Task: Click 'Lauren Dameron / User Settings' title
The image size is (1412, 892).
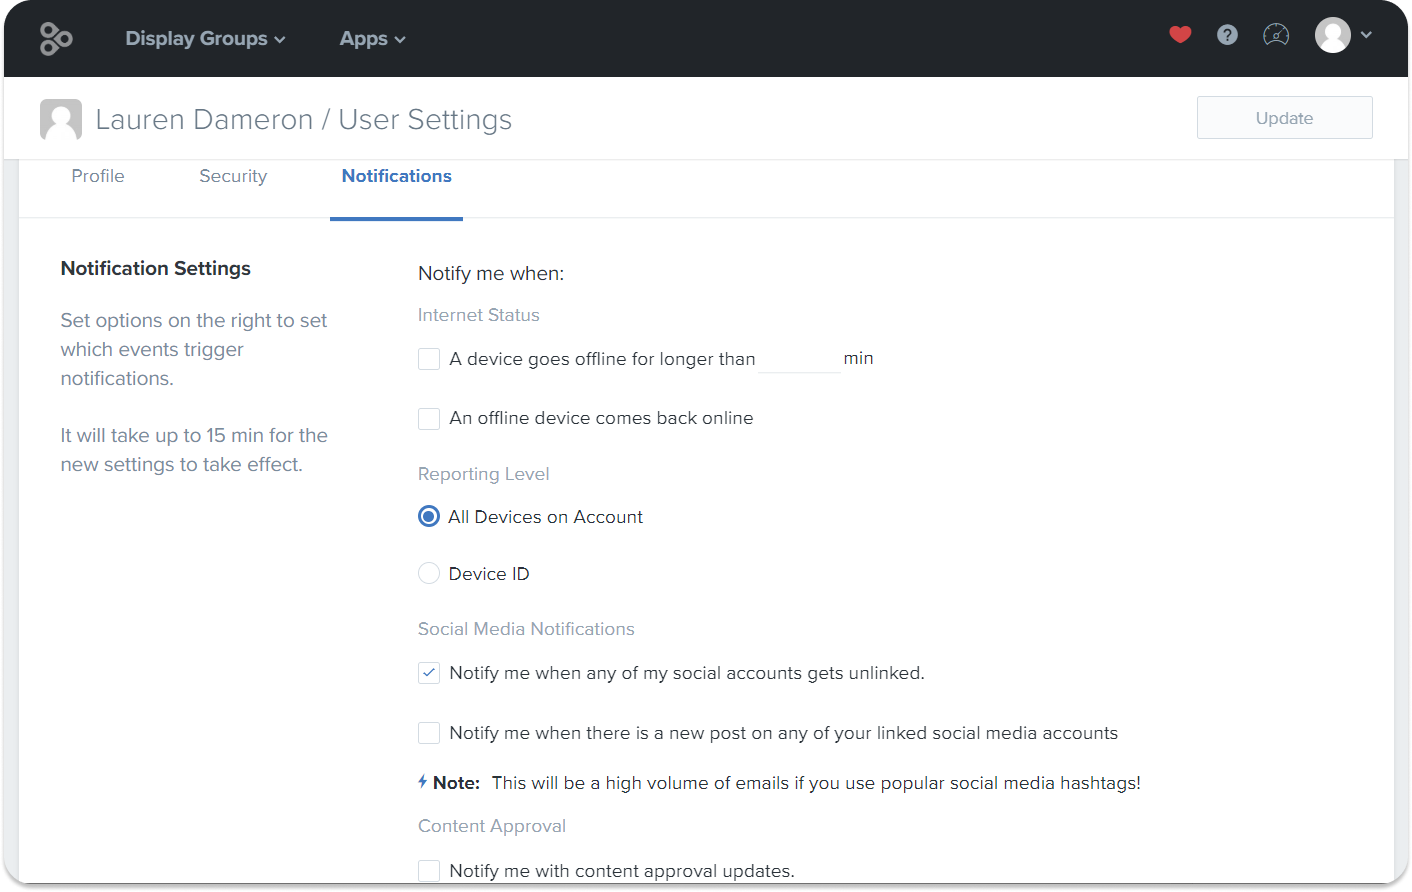Action: pos(304,119)
